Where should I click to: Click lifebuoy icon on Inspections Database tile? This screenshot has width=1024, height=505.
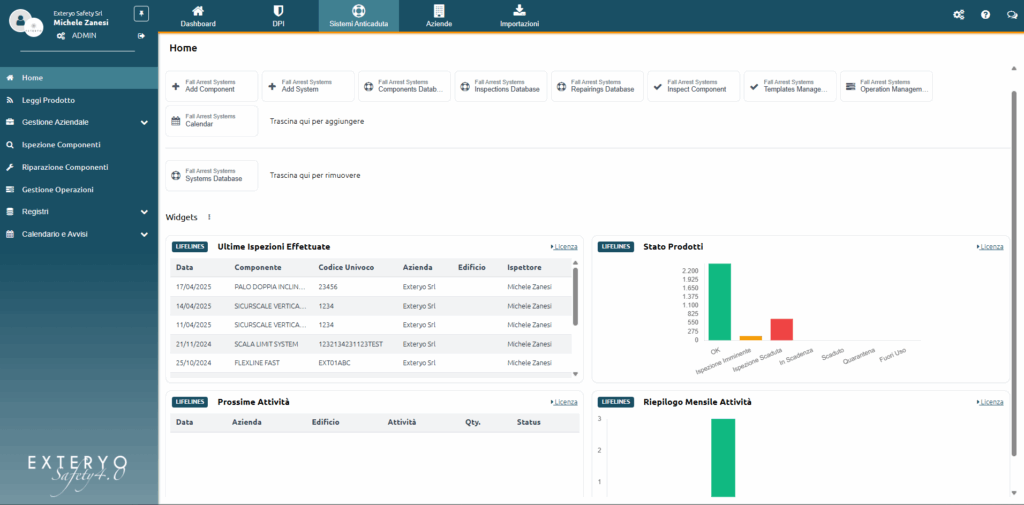click(464, 86)
